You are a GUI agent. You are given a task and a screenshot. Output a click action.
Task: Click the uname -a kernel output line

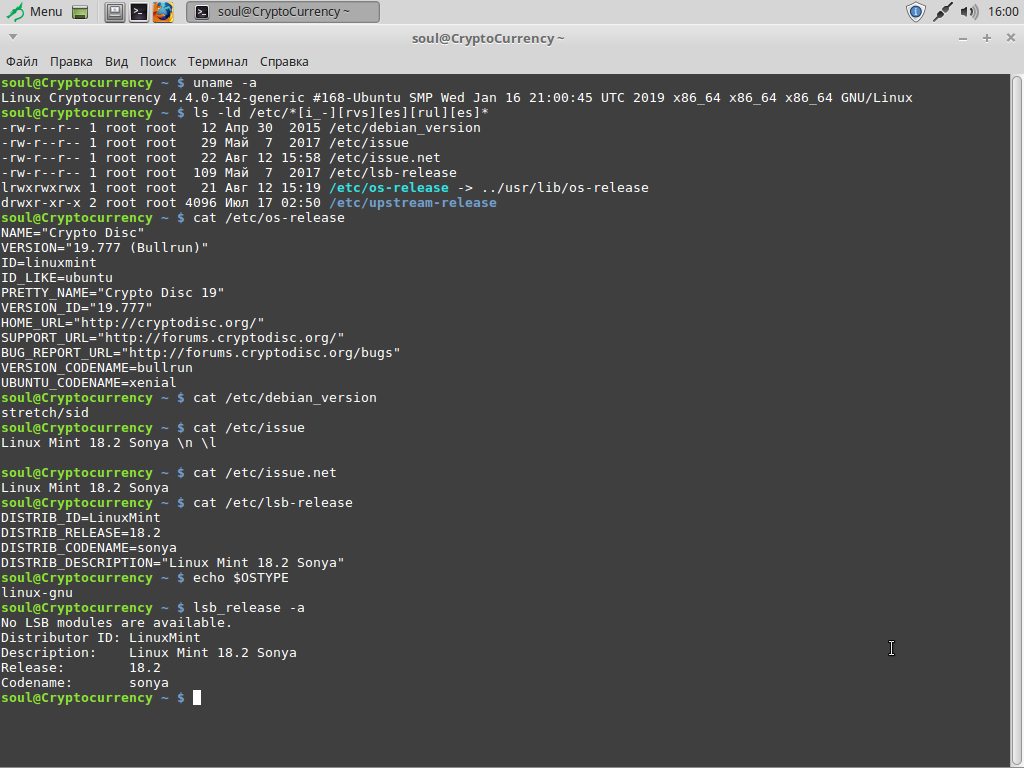click(x=456, y=98)
